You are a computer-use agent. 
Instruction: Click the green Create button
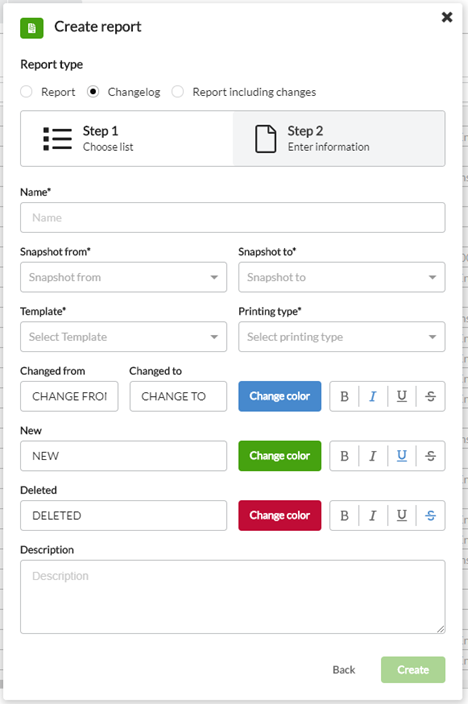[413, 670]
